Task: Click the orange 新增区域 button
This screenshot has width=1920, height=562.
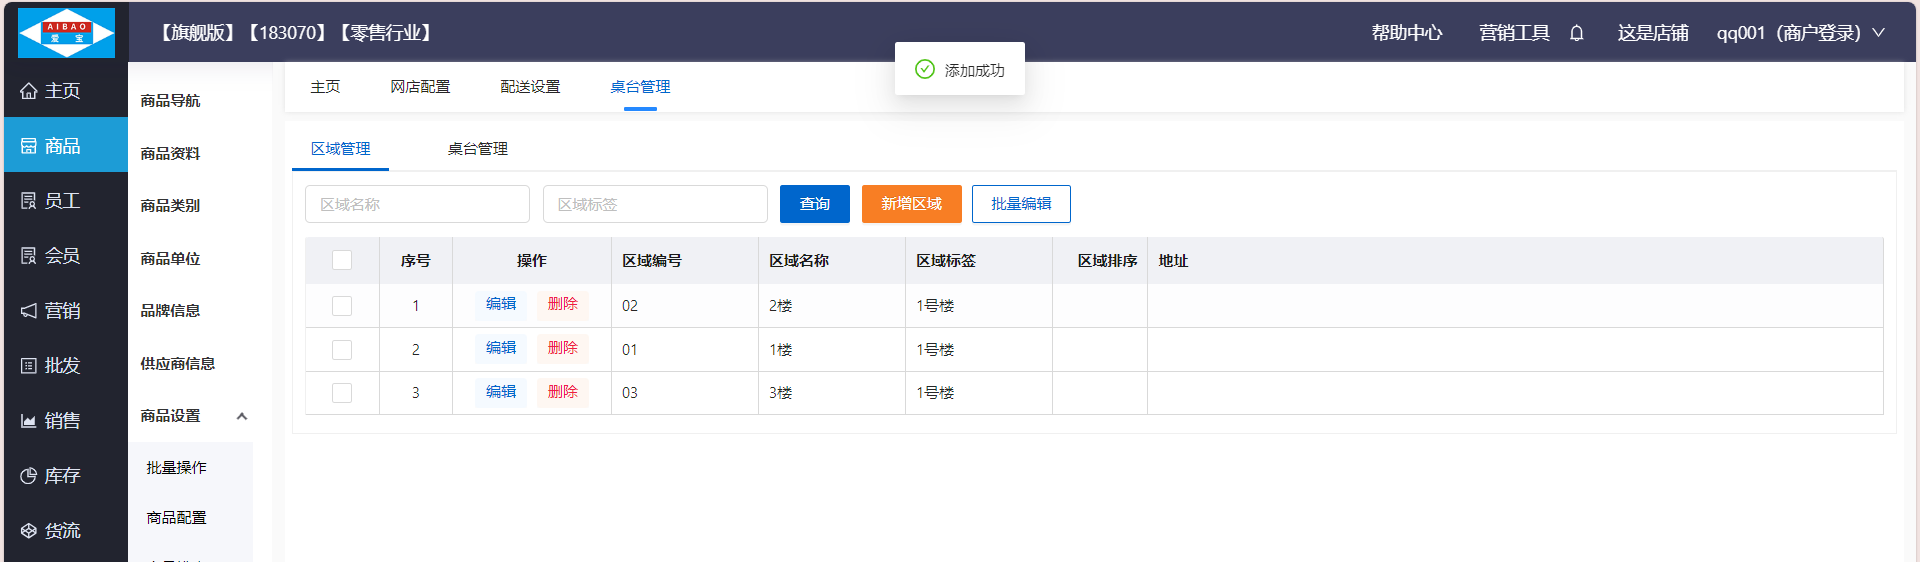Action: coord(911,204)
